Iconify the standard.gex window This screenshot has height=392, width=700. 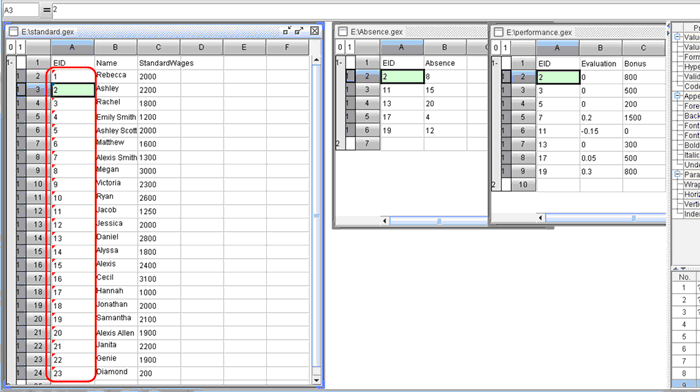(x=287, y=31)
